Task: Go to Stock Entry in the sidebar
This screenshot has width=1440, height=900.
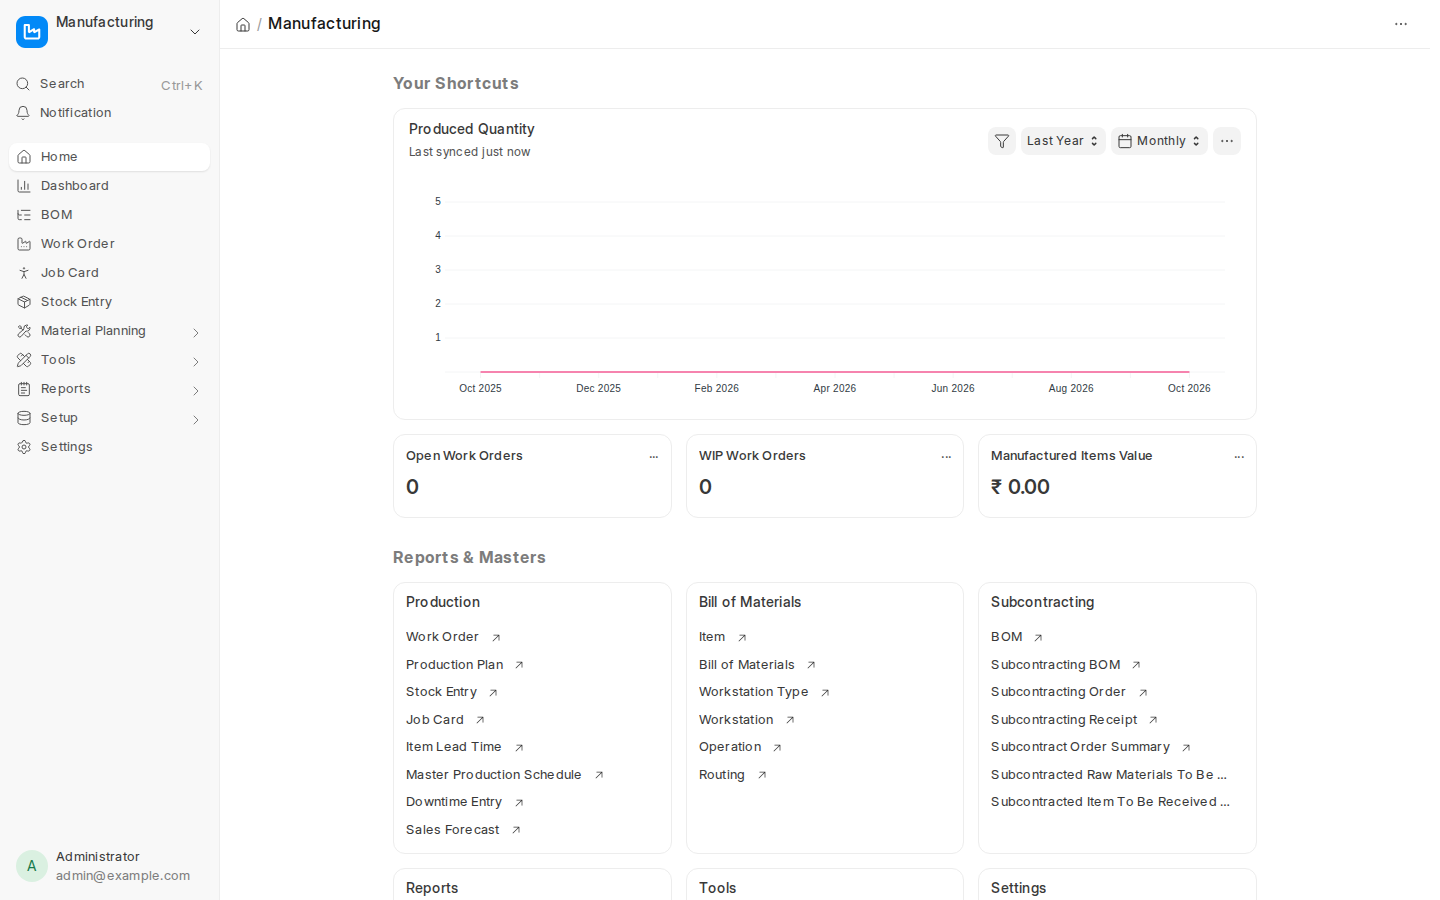Action: coord(109,302)
